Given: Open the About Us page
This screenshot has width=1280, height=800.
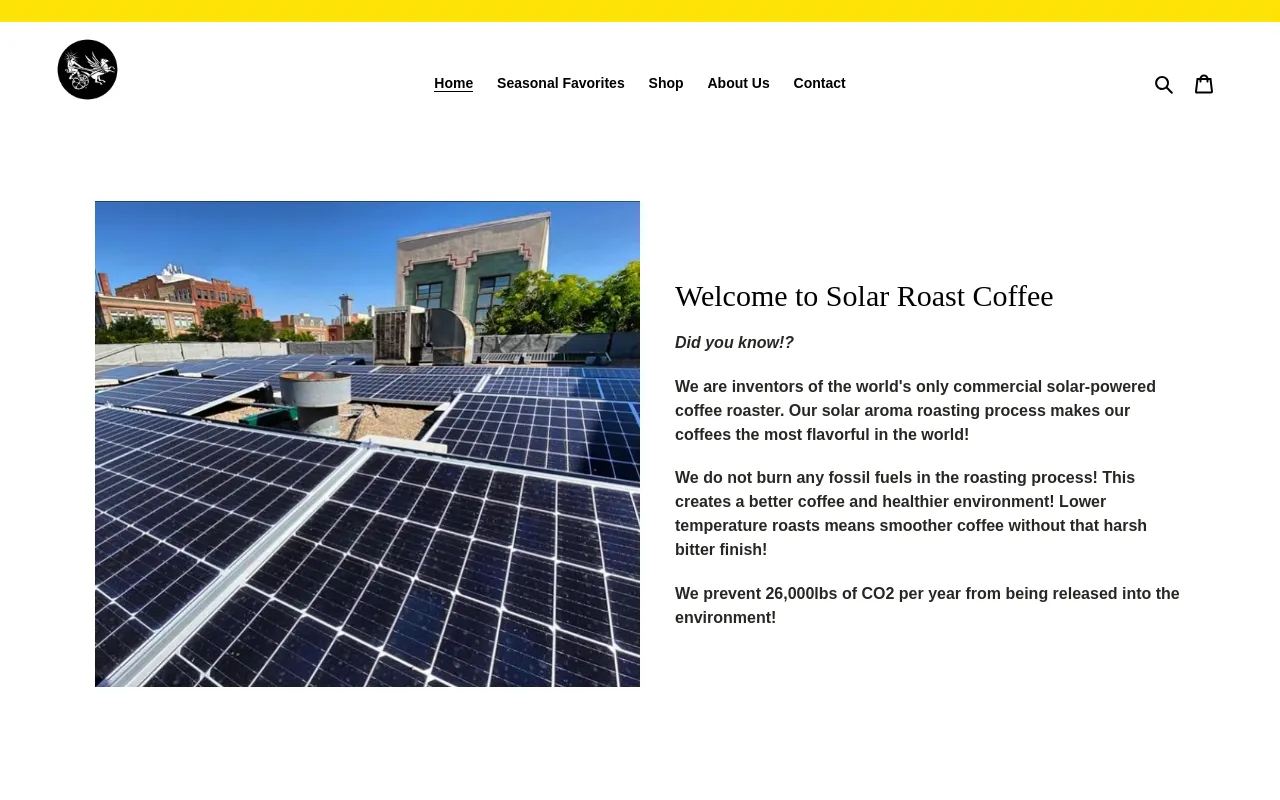Looking at the screenshot, I should (738, 83).
